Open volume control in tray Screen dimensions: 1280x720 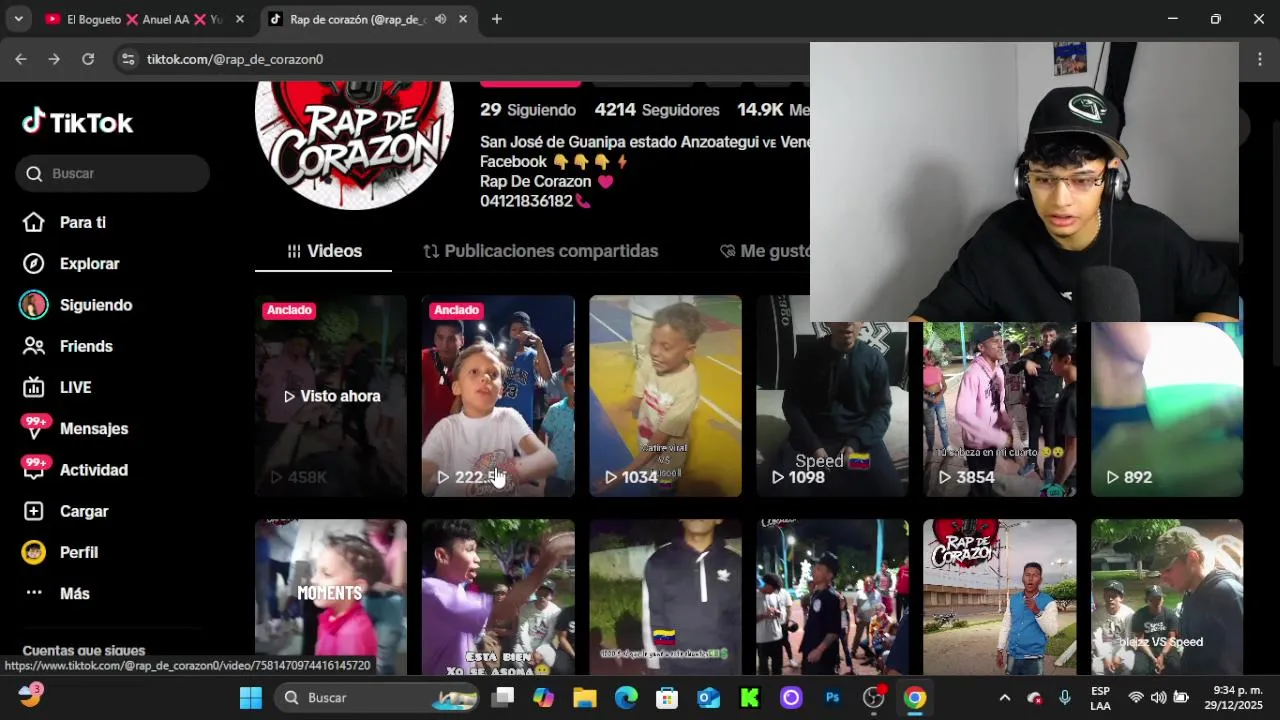1158,697
